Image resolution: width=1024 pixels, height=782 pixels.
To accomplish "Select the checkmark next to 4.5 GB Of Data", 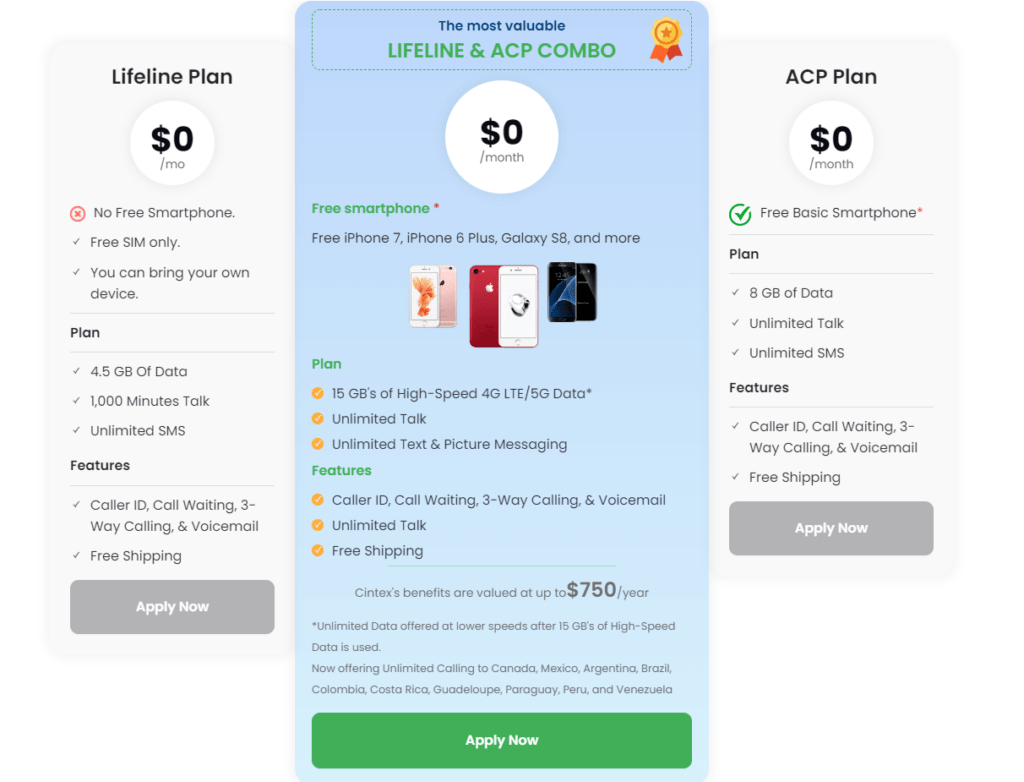I will (x=78, y=371).
